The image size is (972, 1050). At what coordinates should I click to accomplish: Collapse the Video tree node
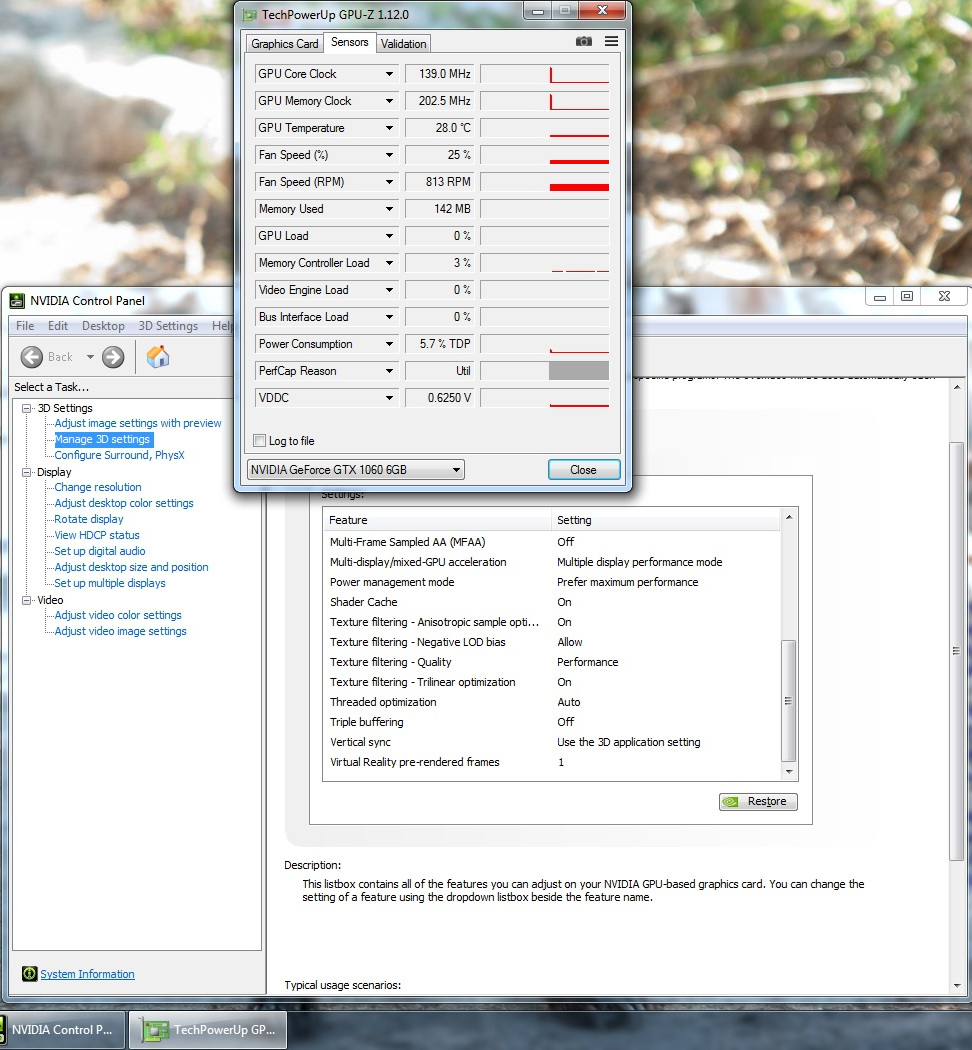27,600
